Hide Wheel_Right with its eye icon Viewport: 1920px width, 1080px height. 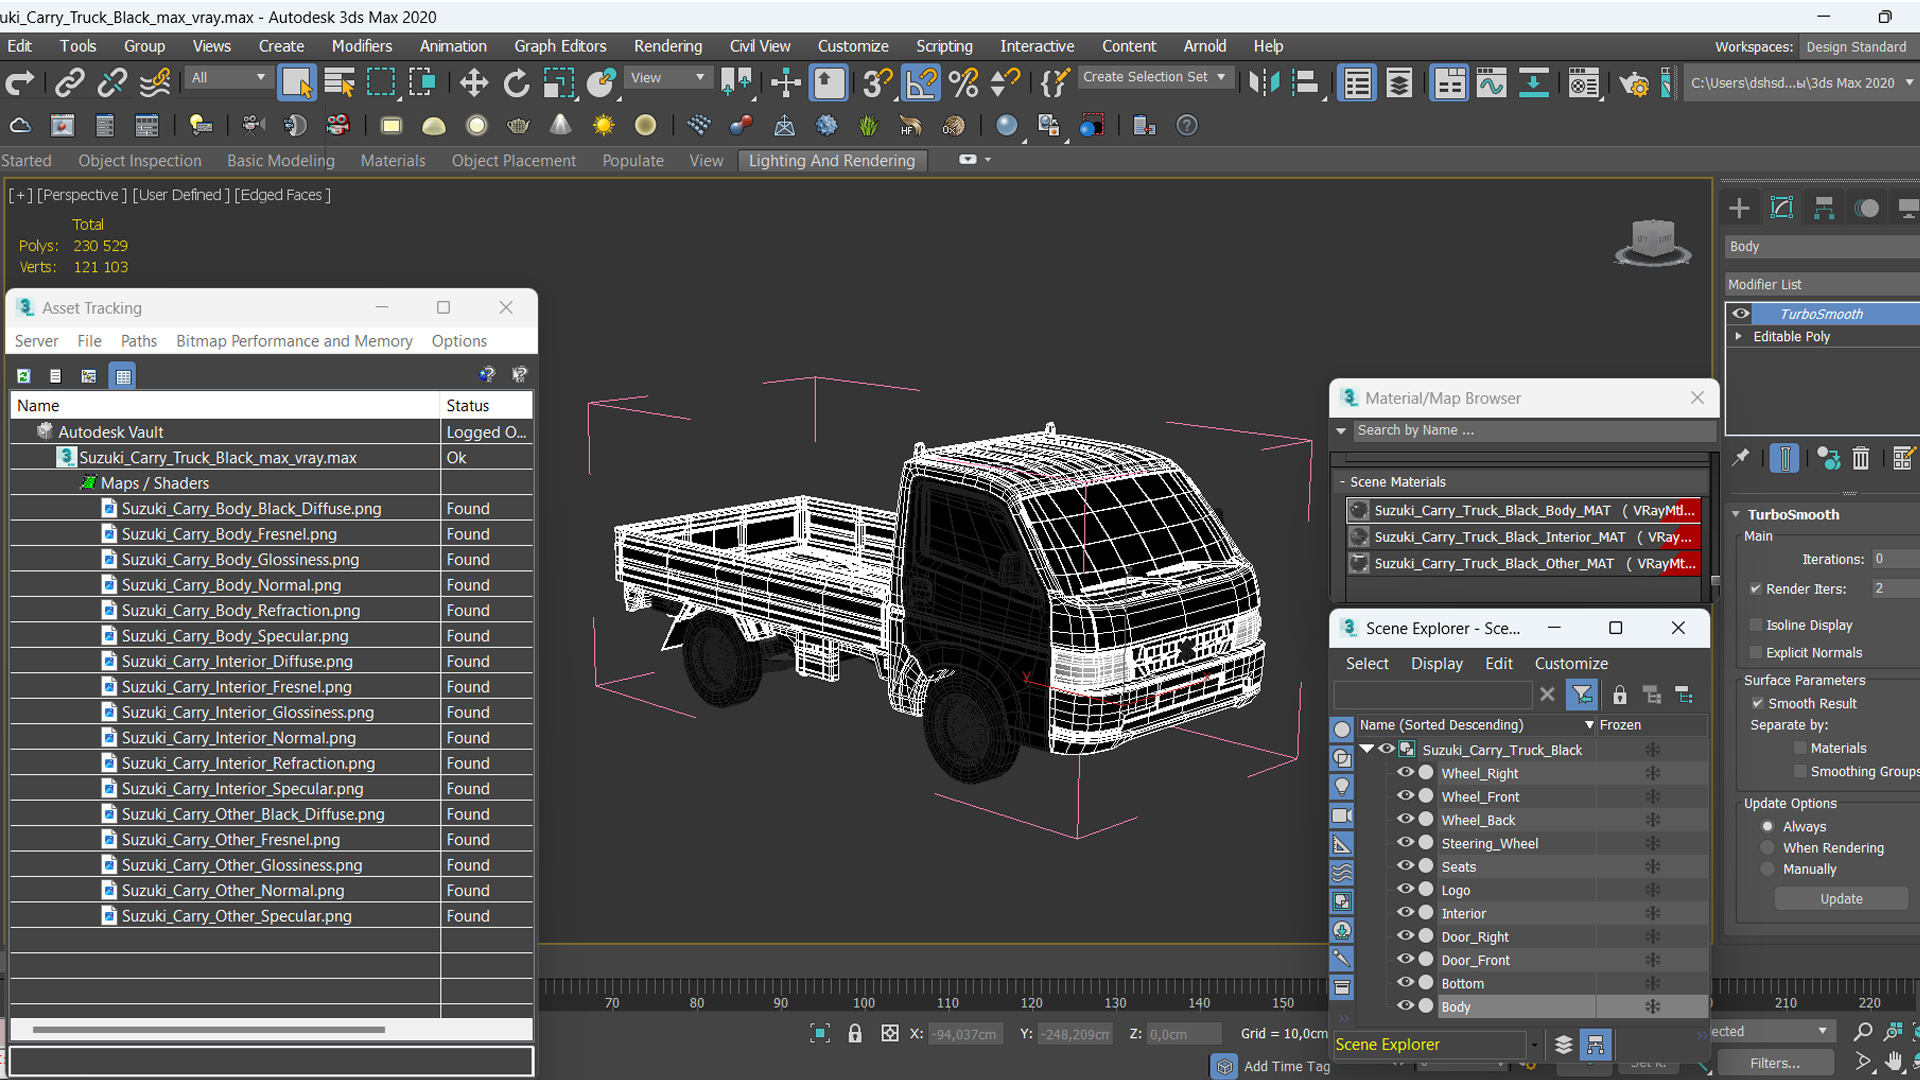(x=1405, y=773)
